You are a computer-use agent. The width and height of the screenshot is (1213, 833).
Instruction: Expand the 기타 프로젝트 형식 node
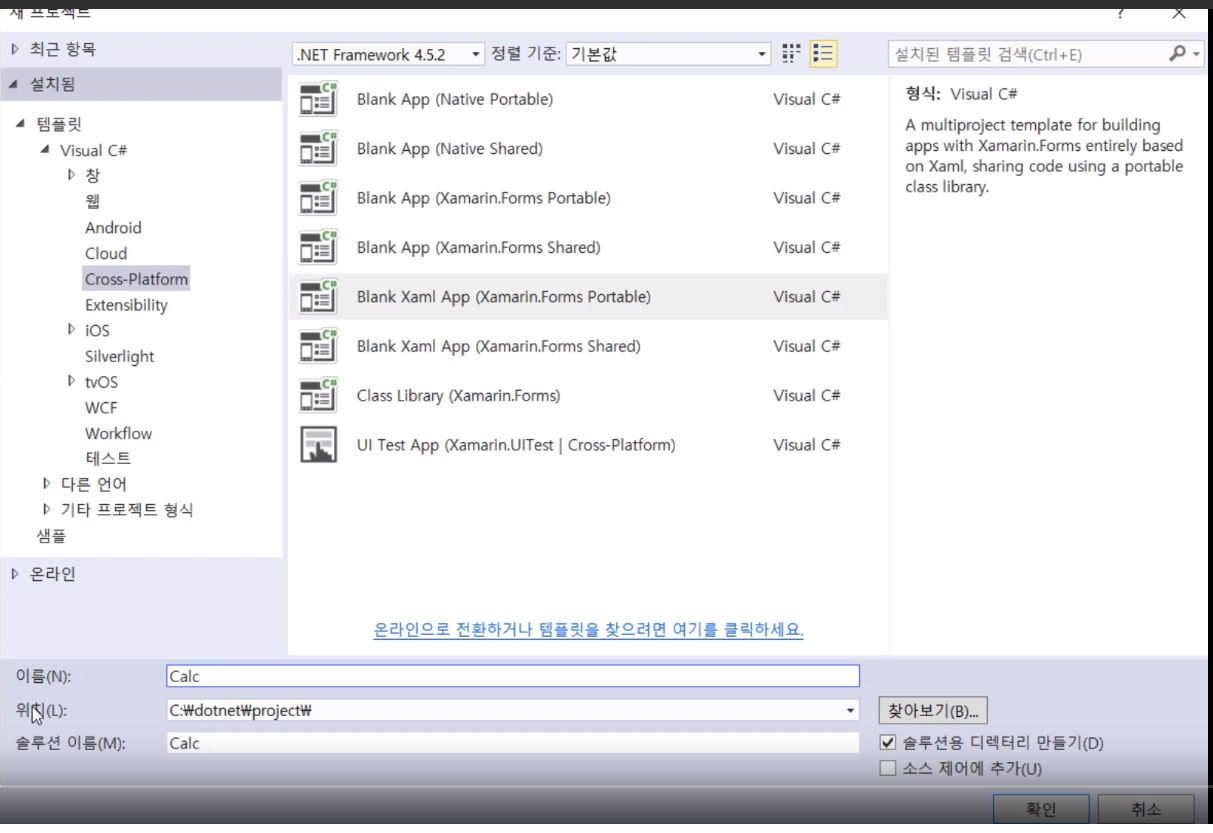(46, 509)
